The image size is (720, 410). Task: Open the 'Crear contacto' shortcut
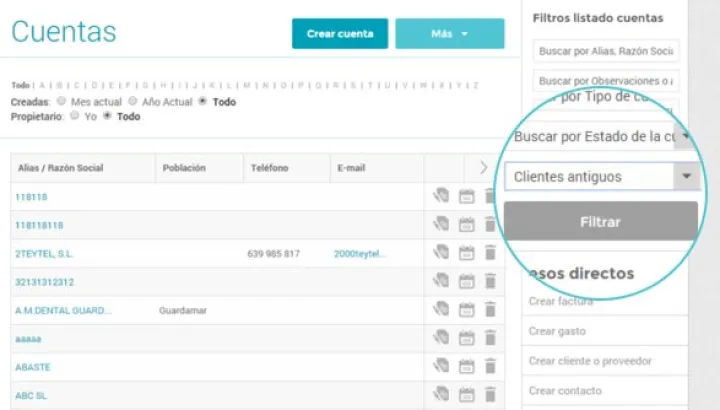coord(565,391)
